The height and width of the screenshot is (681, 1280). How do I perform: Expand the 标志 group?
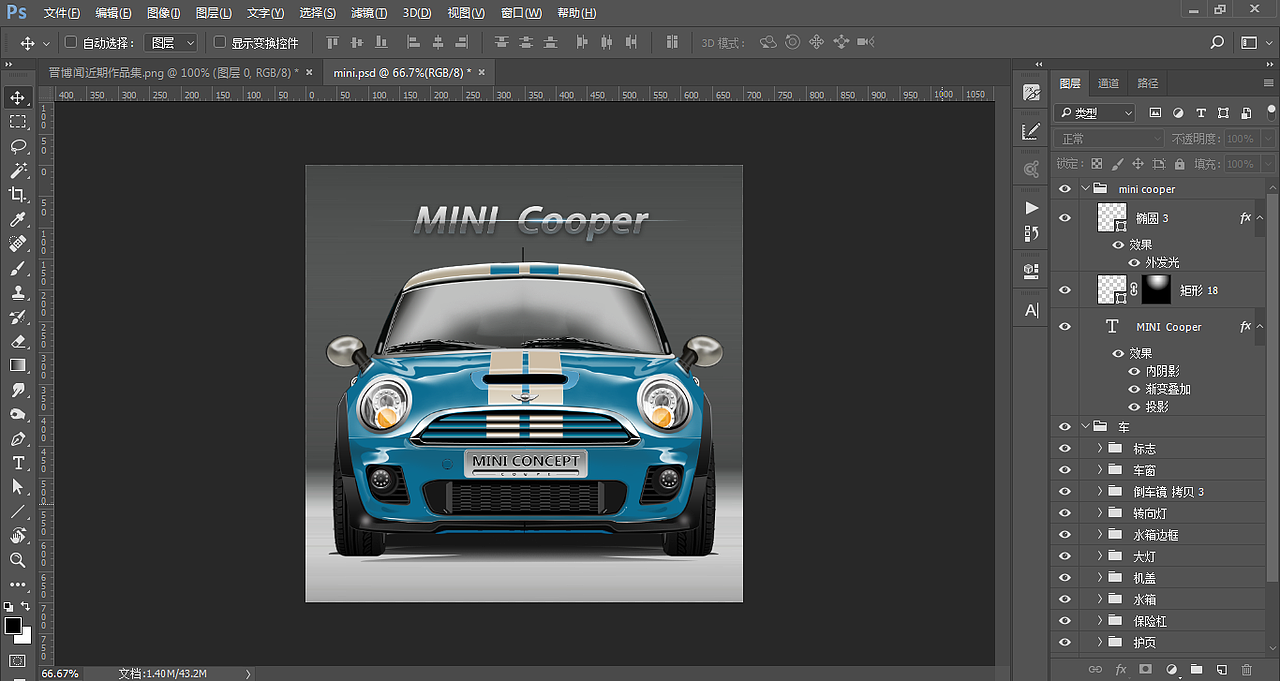point(1100,448)
